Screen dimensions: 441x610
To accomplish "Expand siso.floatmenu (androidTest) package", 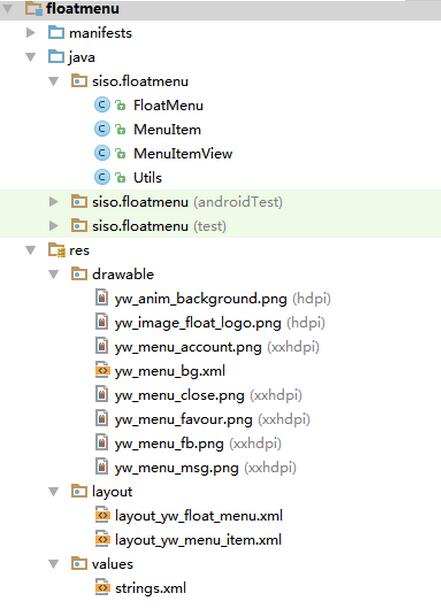I will tap(54, 202).
